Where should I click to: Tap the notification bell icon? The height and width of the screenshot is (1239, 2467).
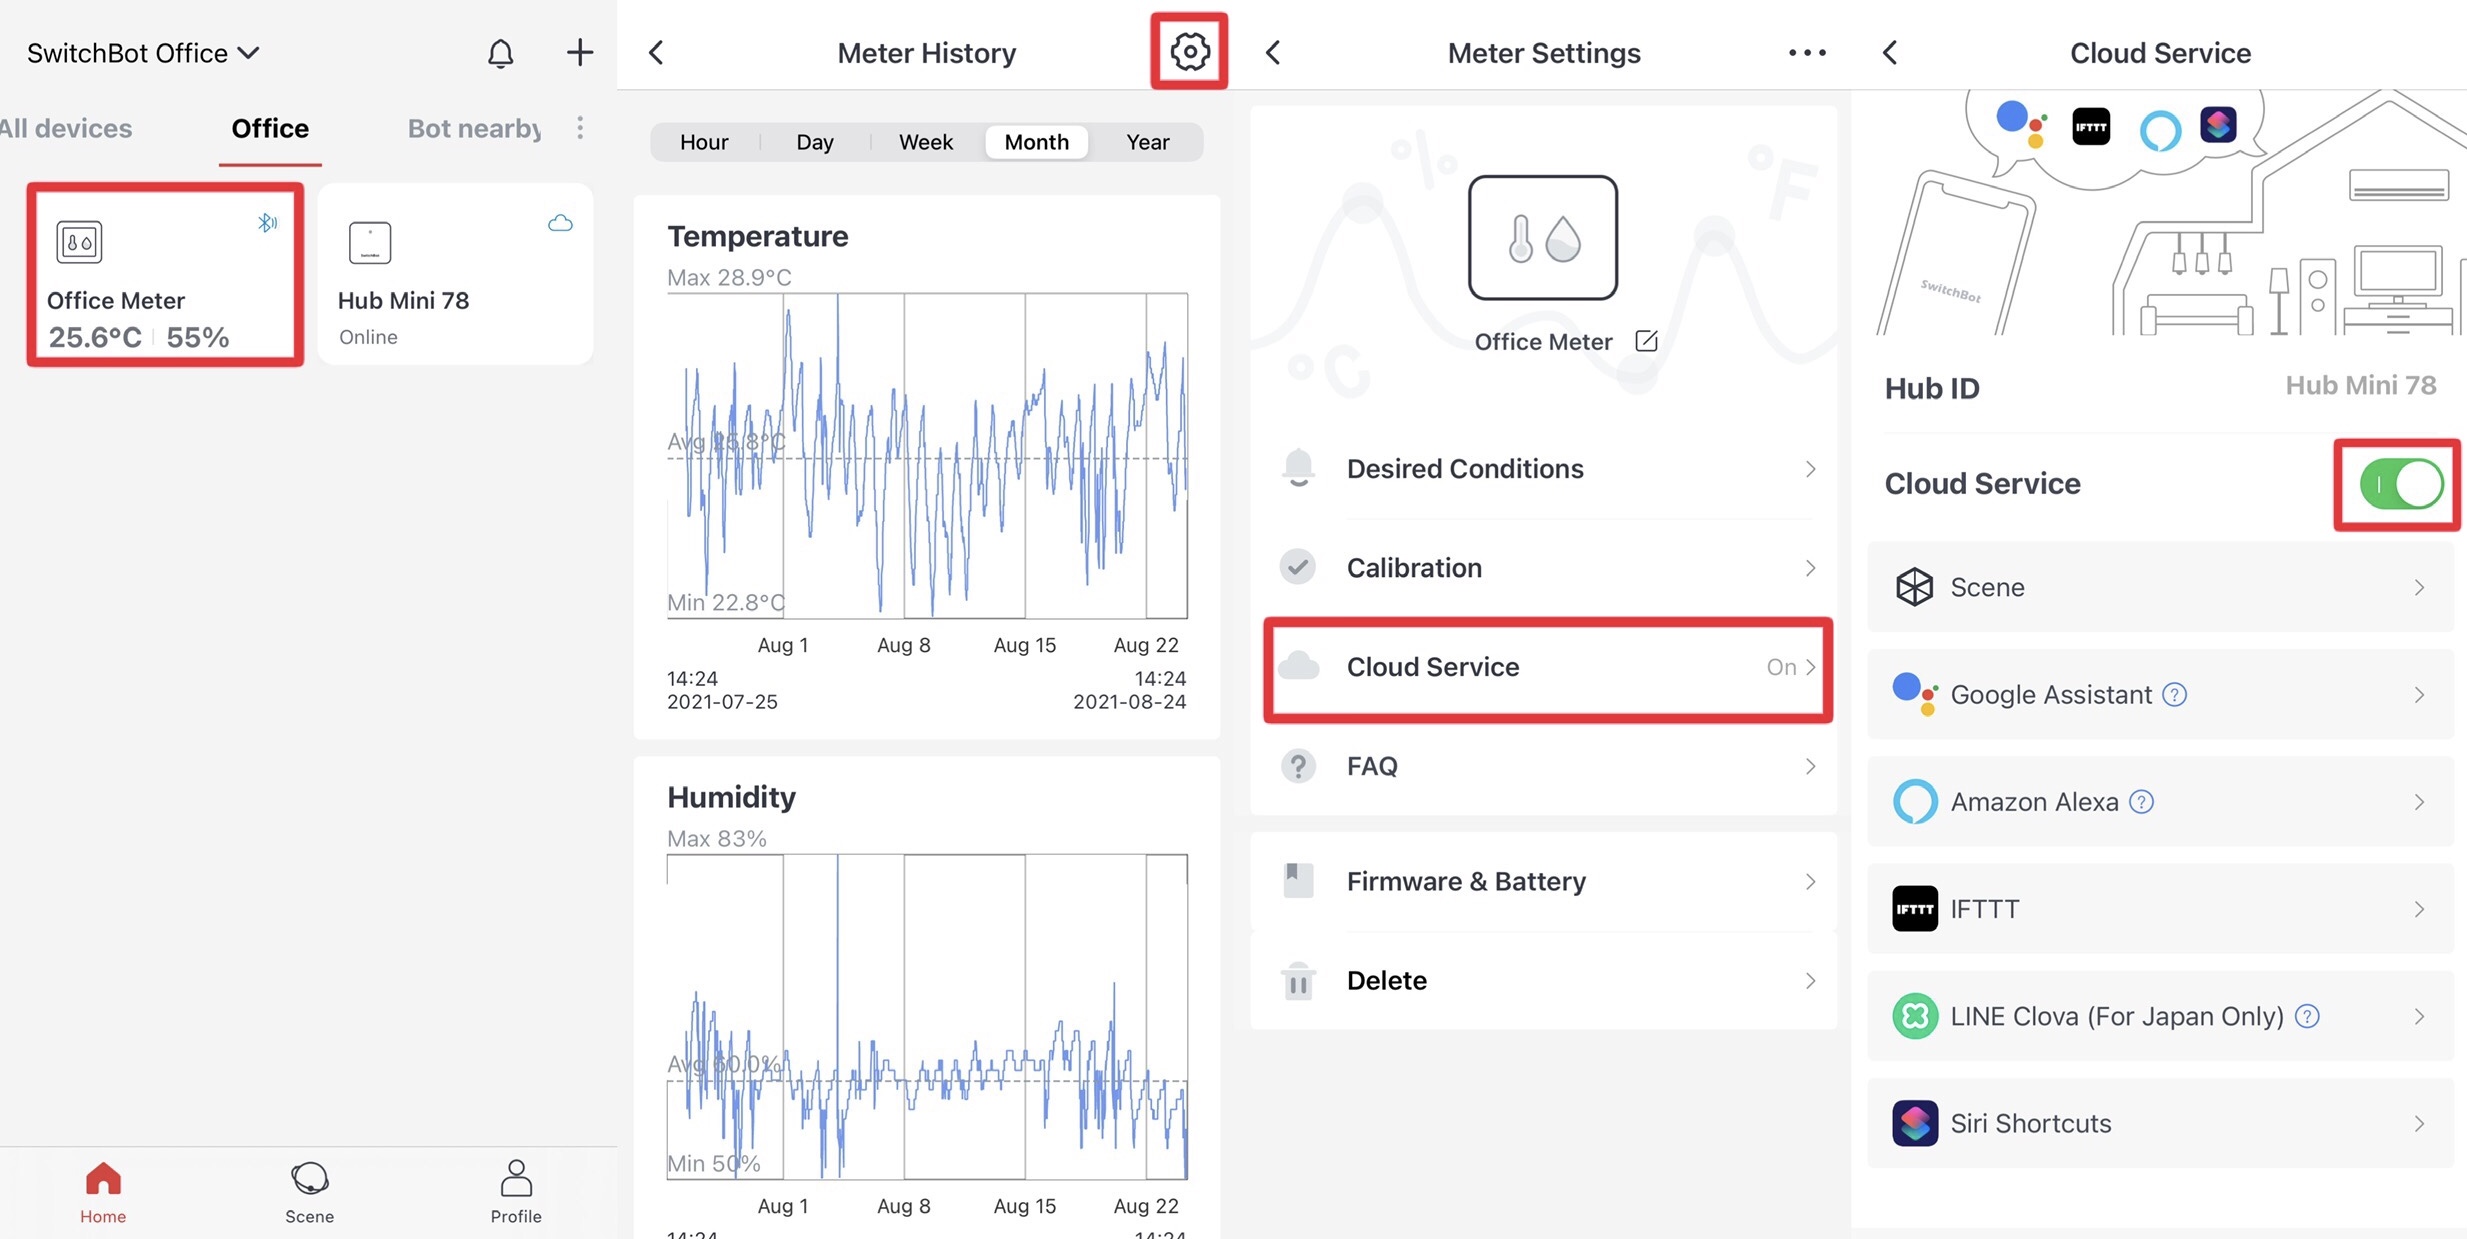click(500, 53)
